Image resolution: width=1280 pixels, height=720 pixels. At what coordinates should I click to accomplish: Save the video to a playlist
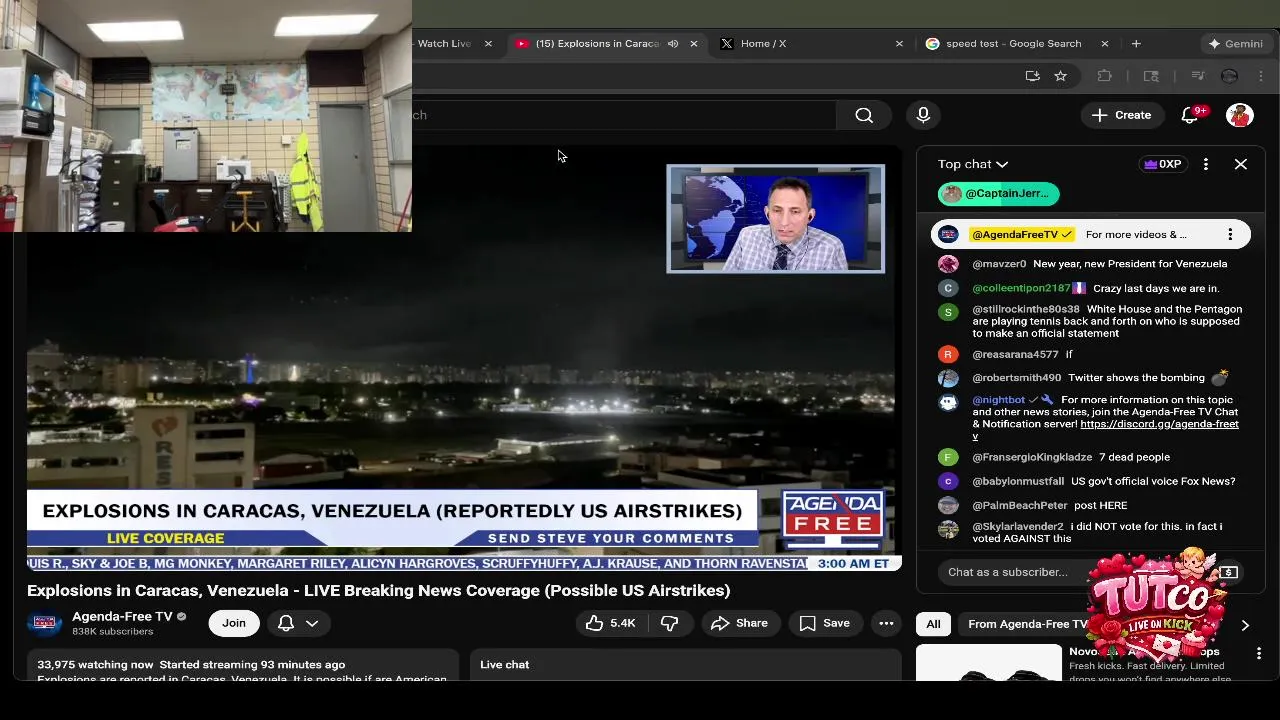[825, 623]
